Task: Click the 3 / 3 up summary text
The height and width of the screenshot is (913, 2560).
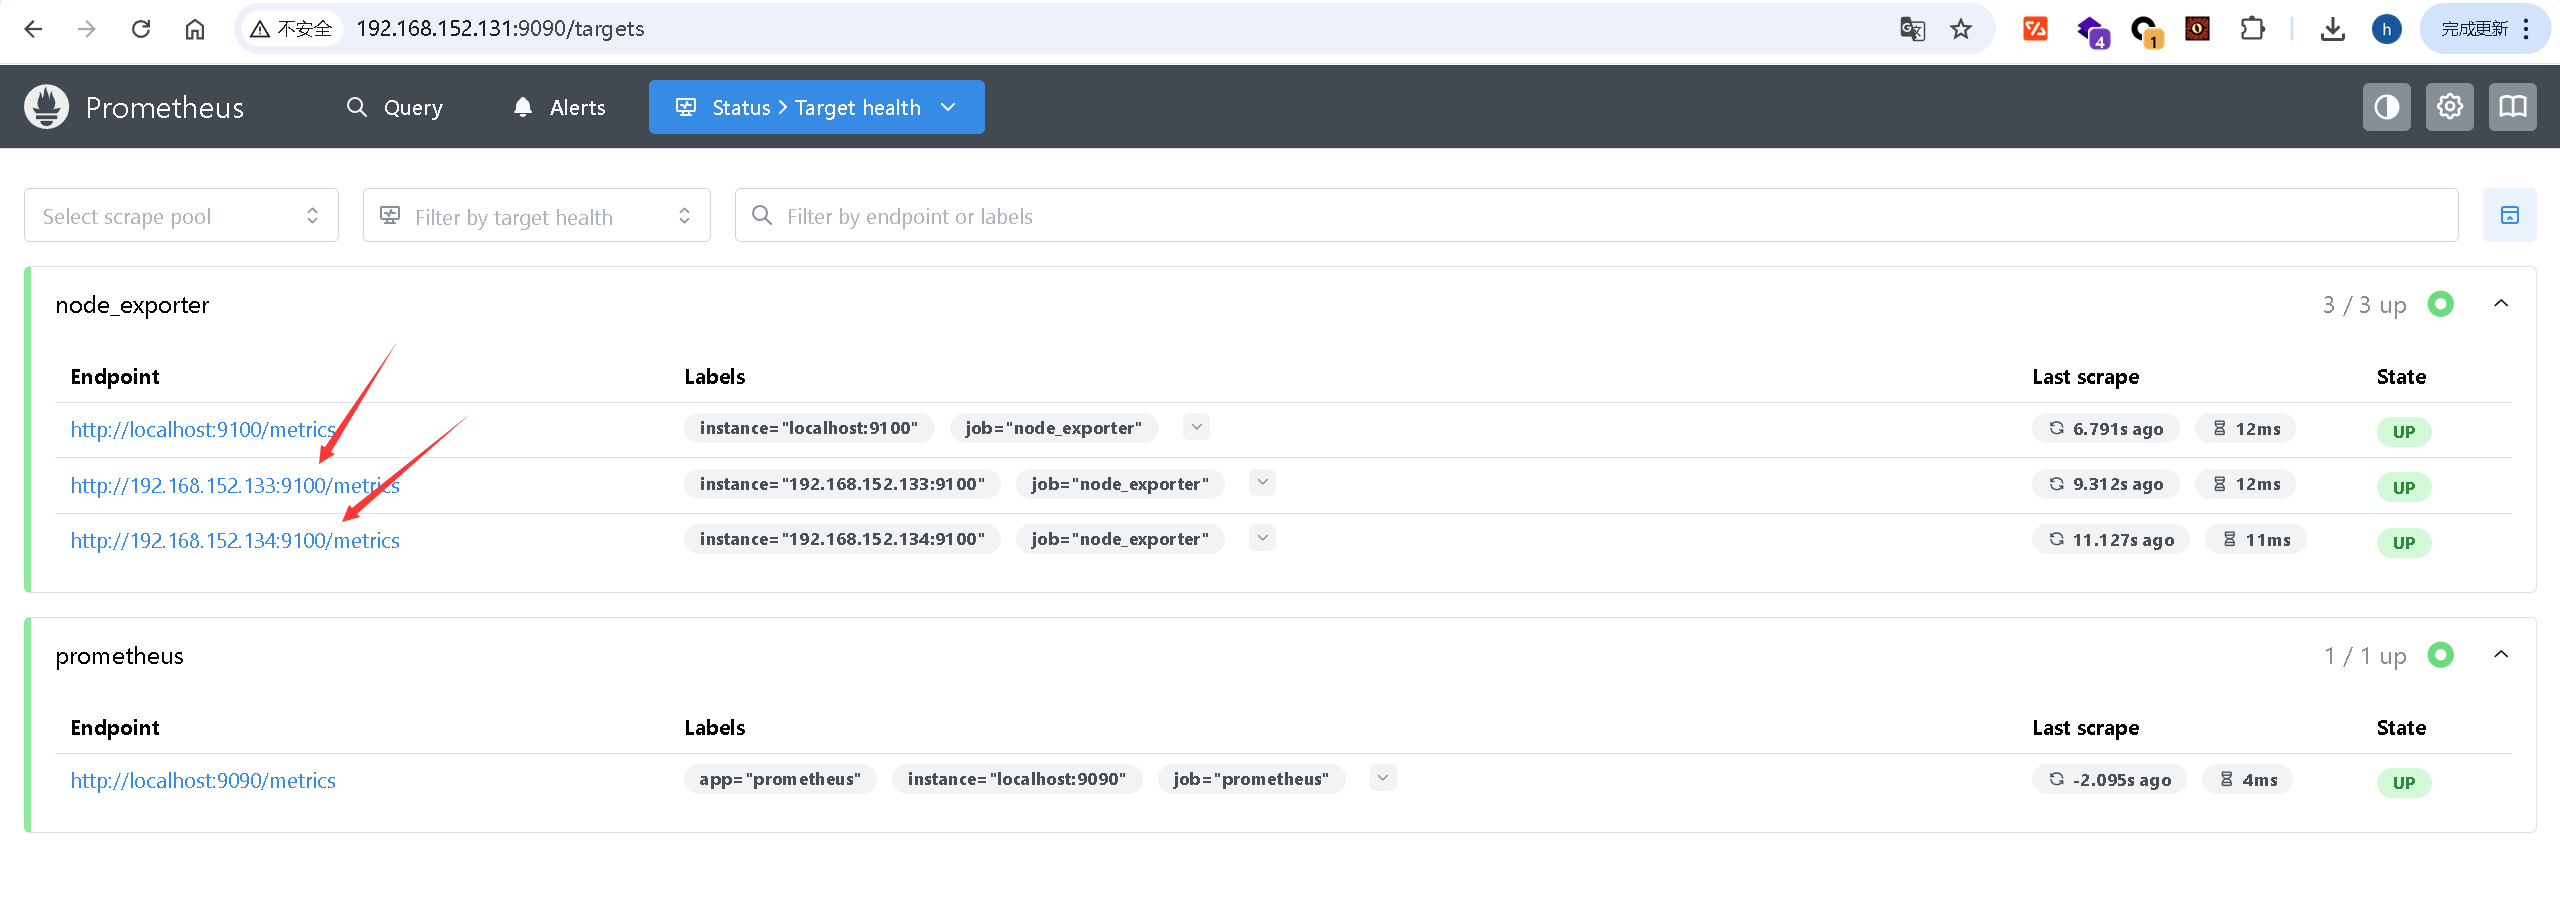Action: point(2364,305)
